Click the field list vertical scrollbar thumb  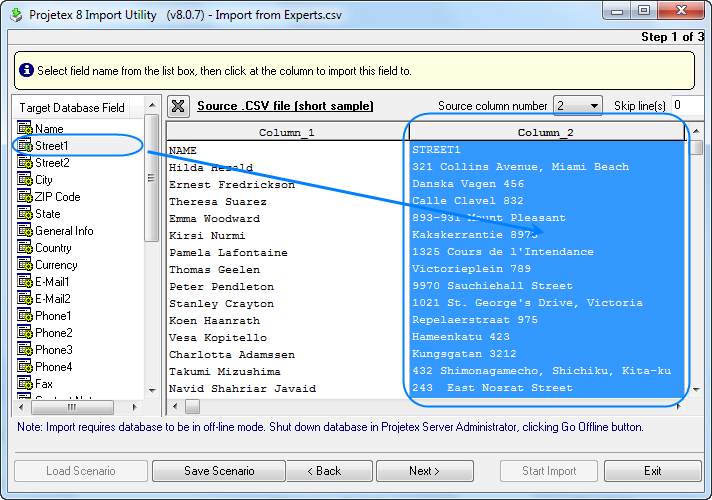(152, 178)
